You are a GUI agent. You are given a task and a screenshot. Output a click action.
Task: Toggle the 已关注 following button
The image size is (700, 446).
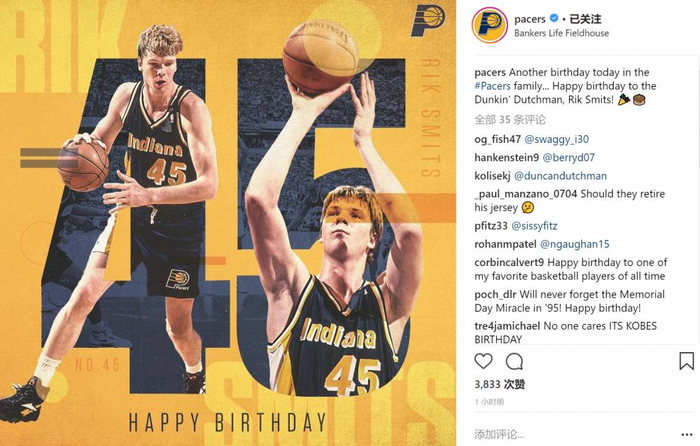tap(585, 19)
